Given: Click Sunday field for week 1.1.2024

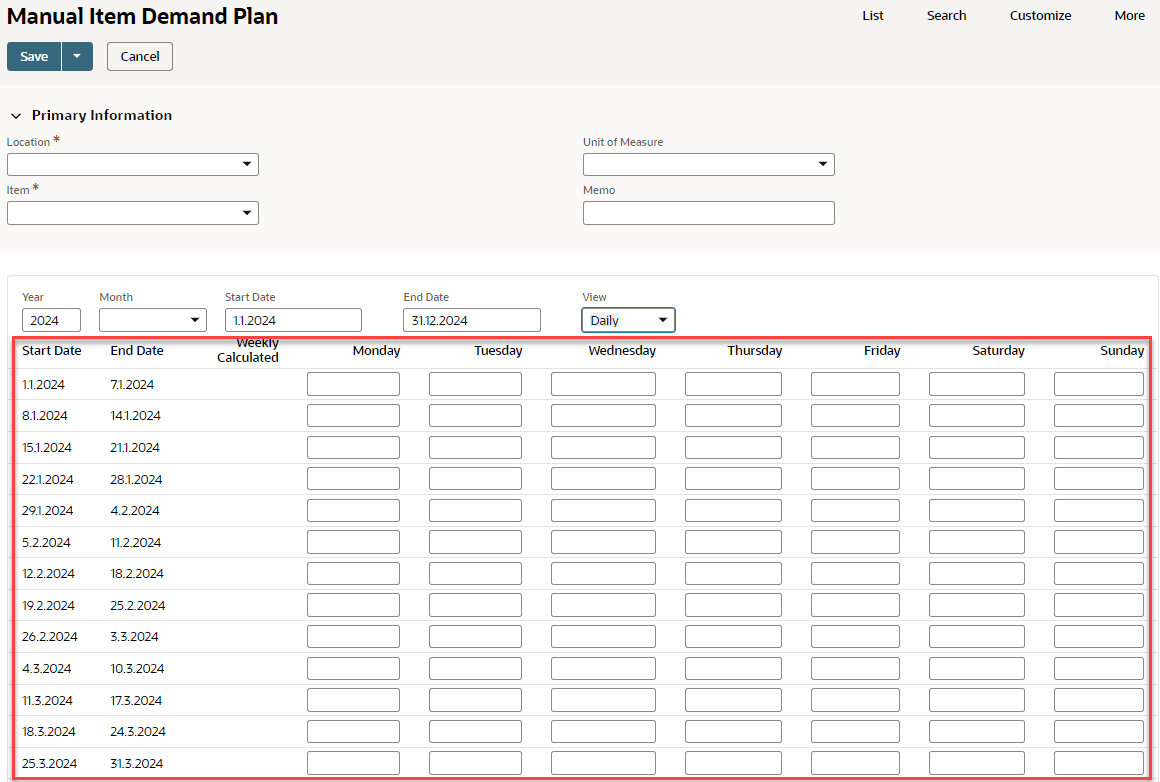Looking at the screenshot, I should pos(1099,384).
